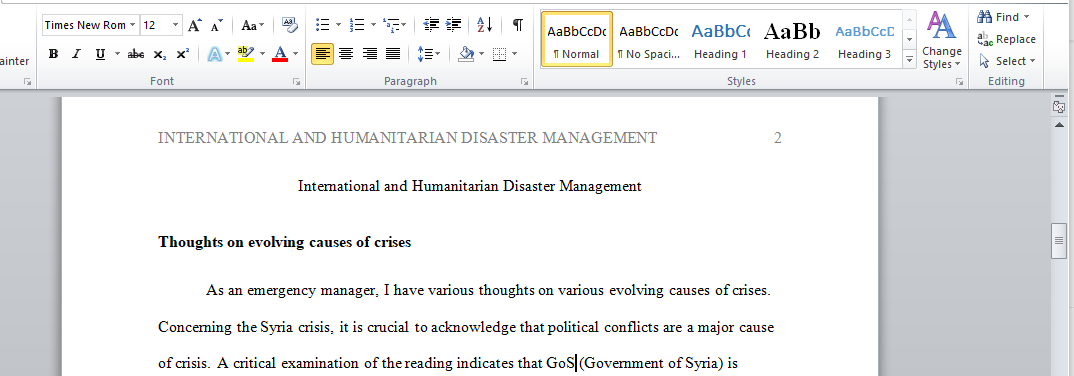The height and width of the screenshot is (376, 1074).
Task: Align text right
Action: click(x=370, y=54)
